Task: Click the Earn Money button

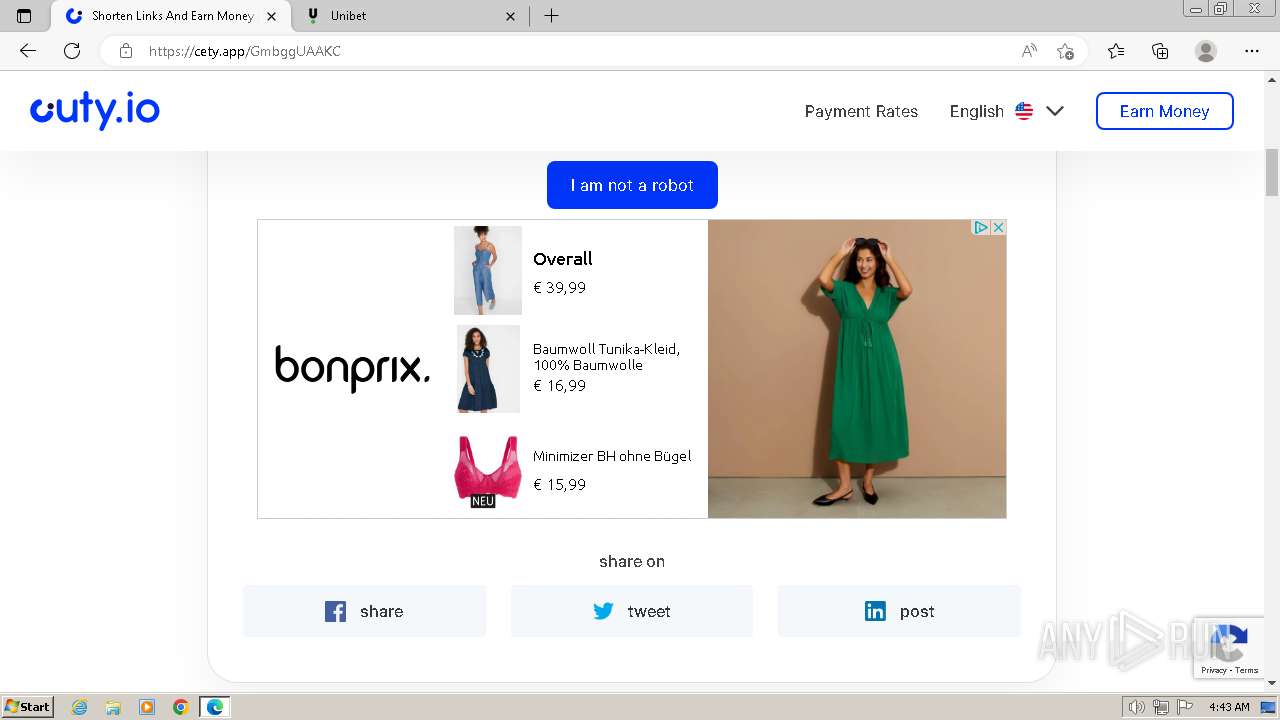Action: coord(1164,111)
